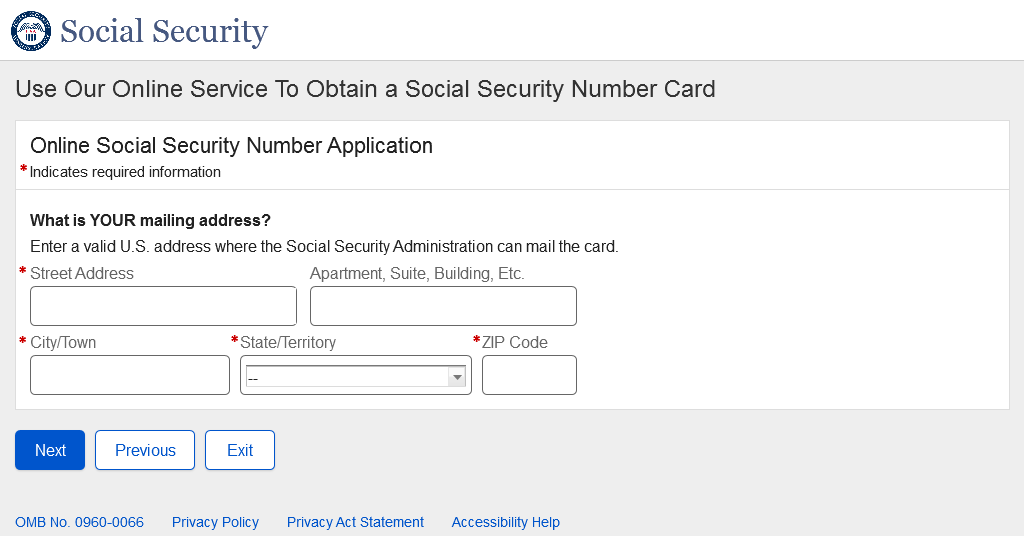The width and height of the screenshot is (1024, 536).
Task: Click the State/Territory label text
Action: click(x=288, y=342)
